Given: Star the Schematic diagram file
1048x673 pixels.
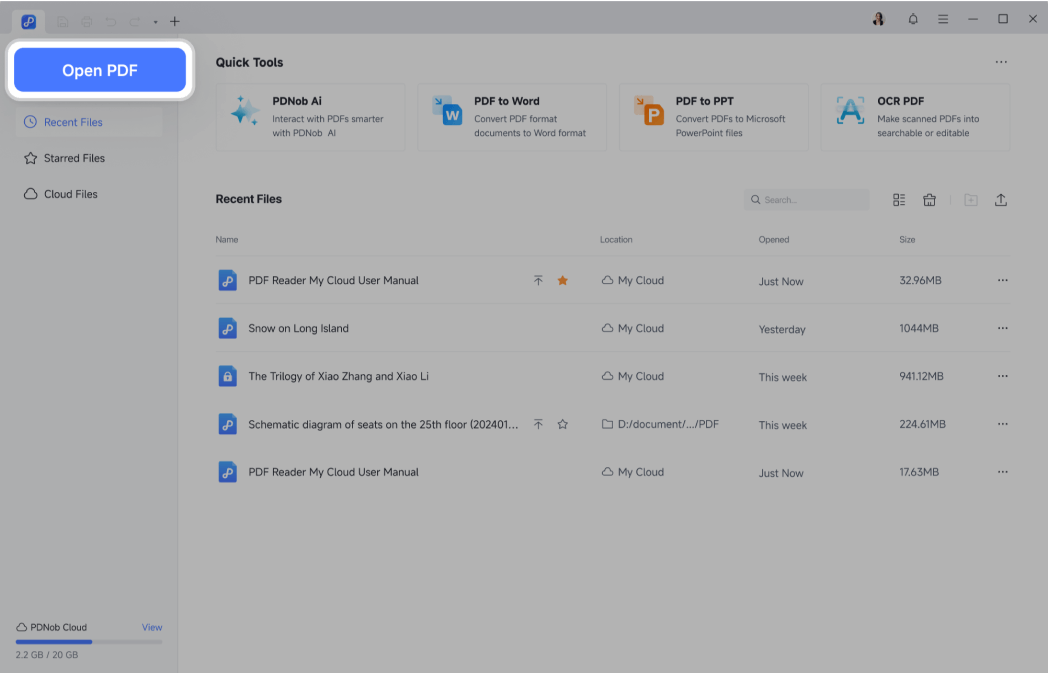Looking at the screenshot, I should click(x=563, y=424).
